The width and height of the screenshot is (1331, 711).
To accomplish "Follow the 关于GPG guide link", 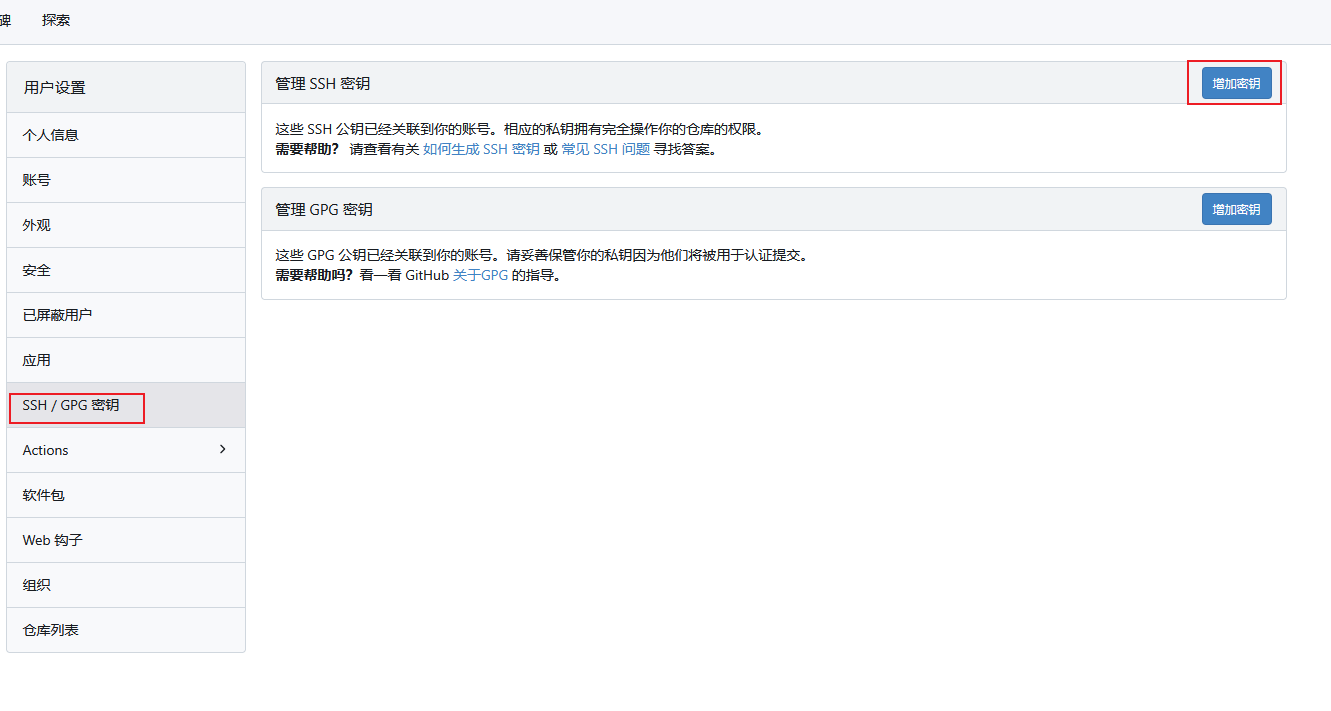I will pos(480,275).
